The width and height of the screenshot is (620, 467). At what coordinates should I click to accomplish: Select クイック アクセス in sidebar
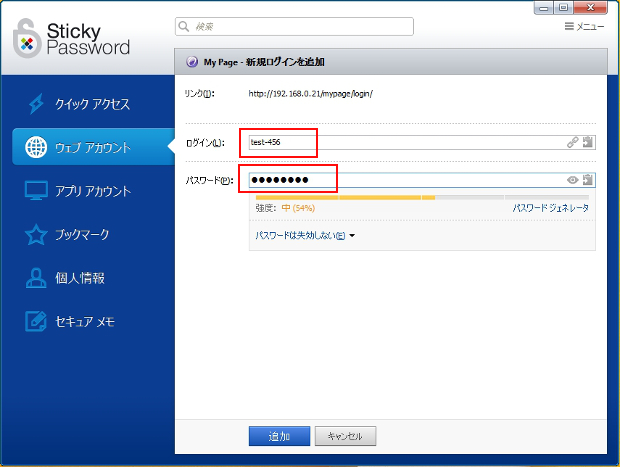(x=92, y=104)
